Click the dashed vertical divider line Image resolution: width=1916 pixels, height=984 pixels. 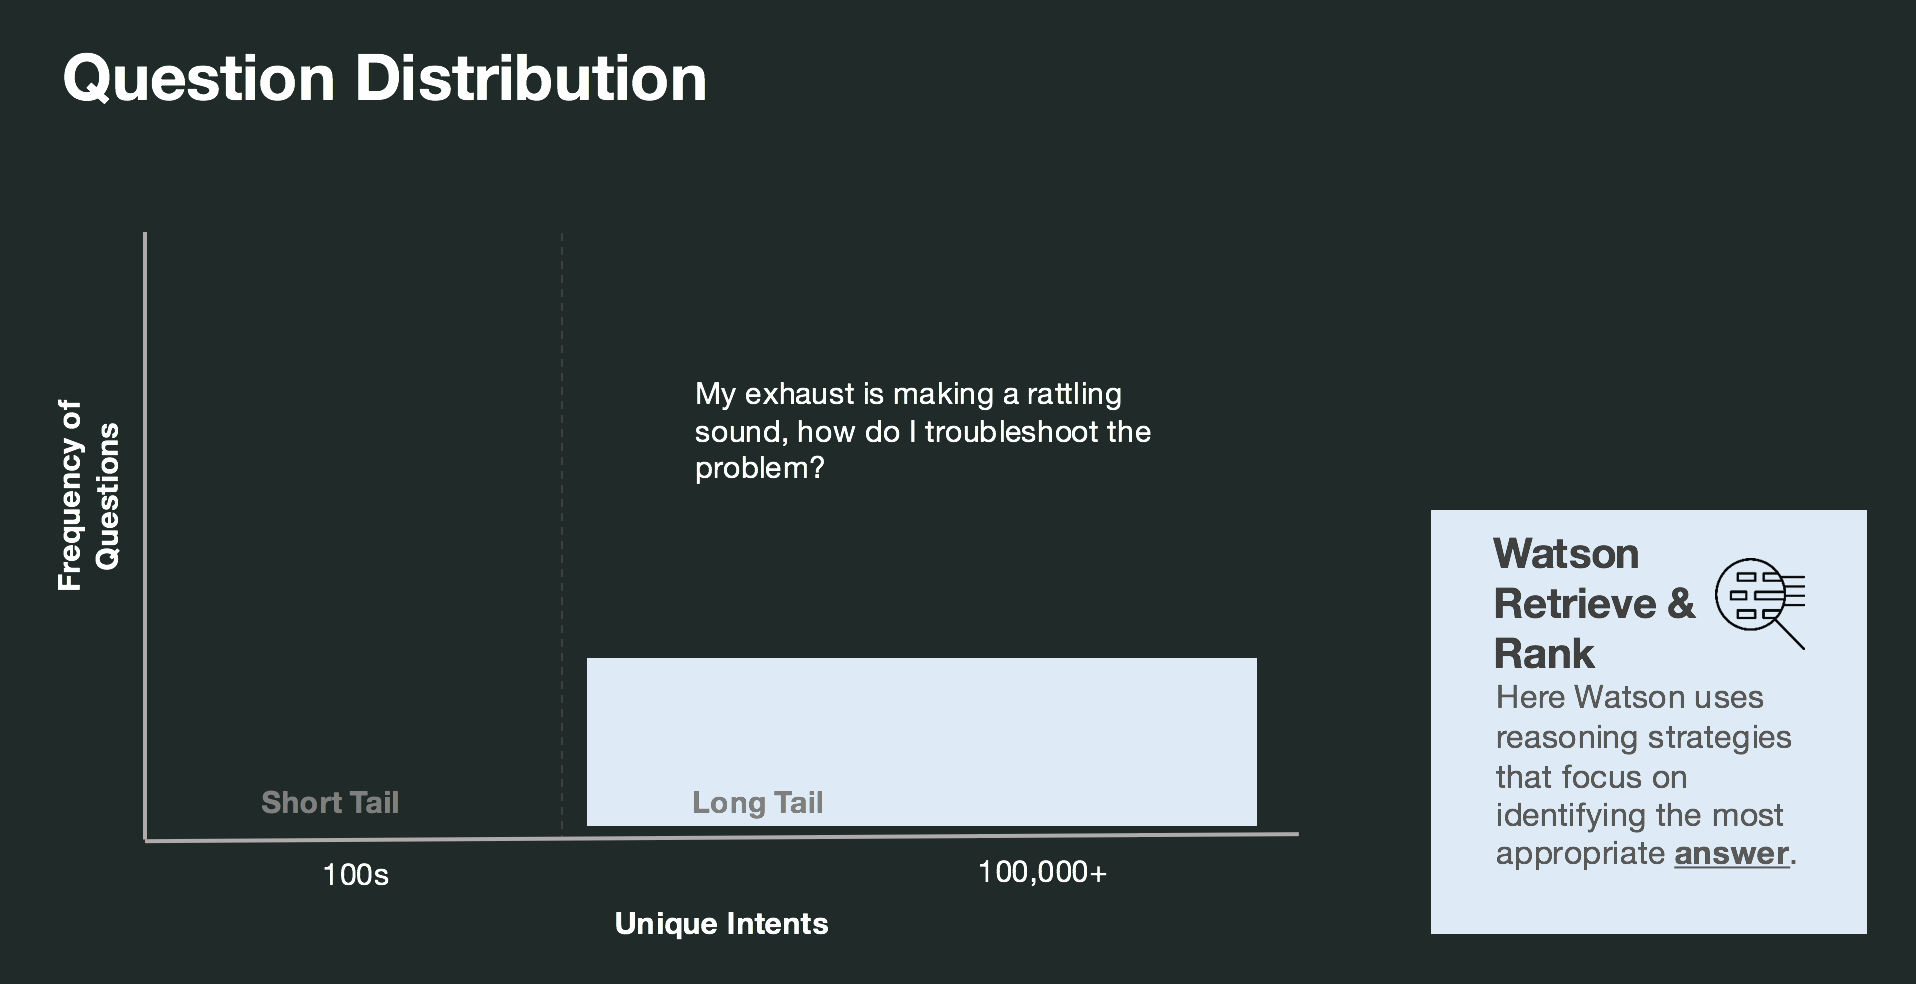pyautogui.click(x=562, y=500)
